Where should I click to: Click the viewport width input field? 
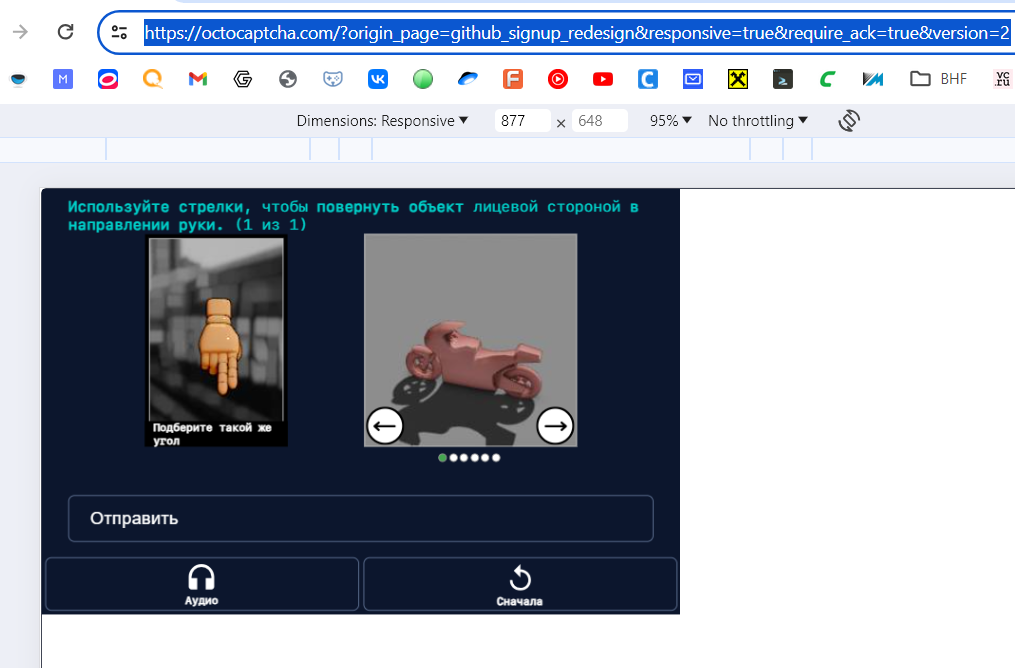(522, 120)
